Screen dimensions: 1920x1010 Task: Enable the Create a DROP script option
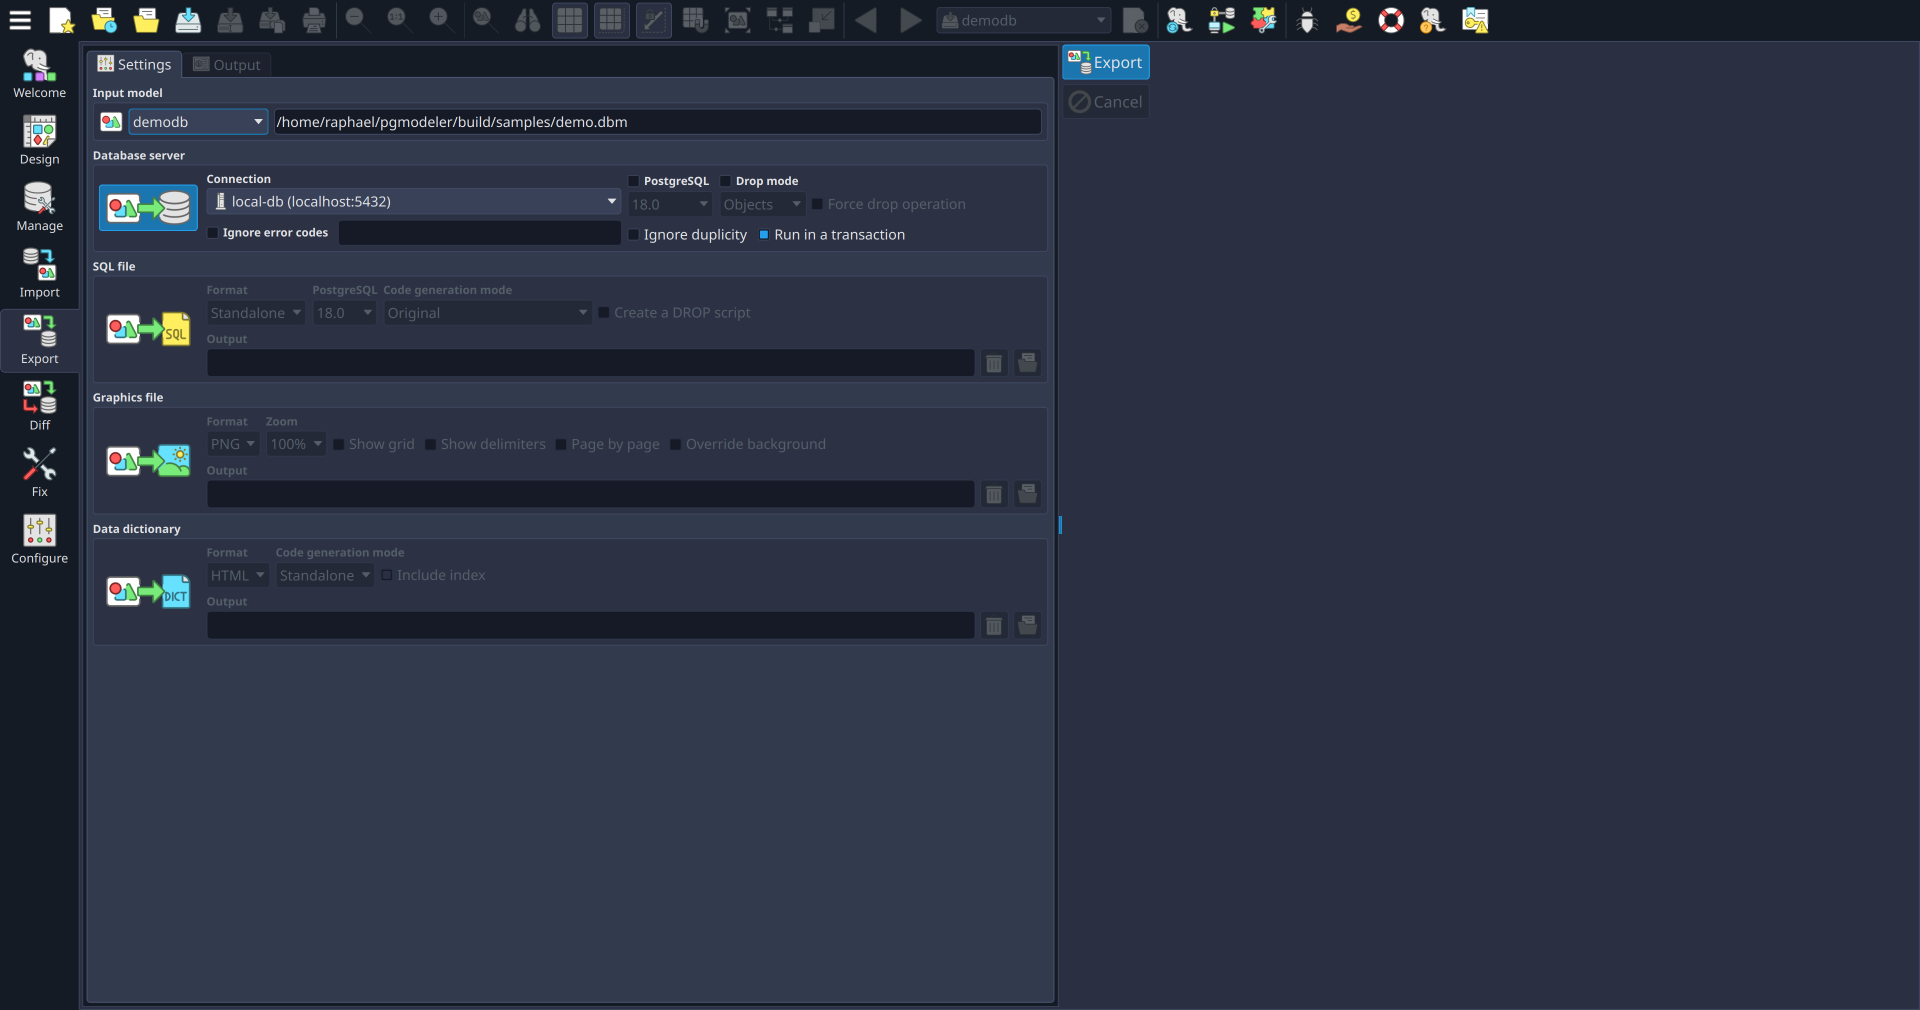pyautogui.click(x=604, y=313)
